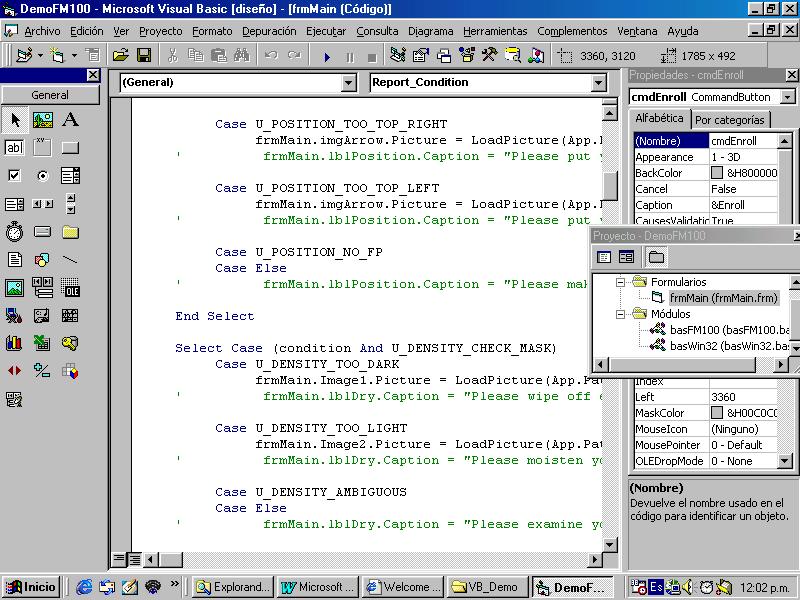Click the Save project toolbar icon

point(144,56)
